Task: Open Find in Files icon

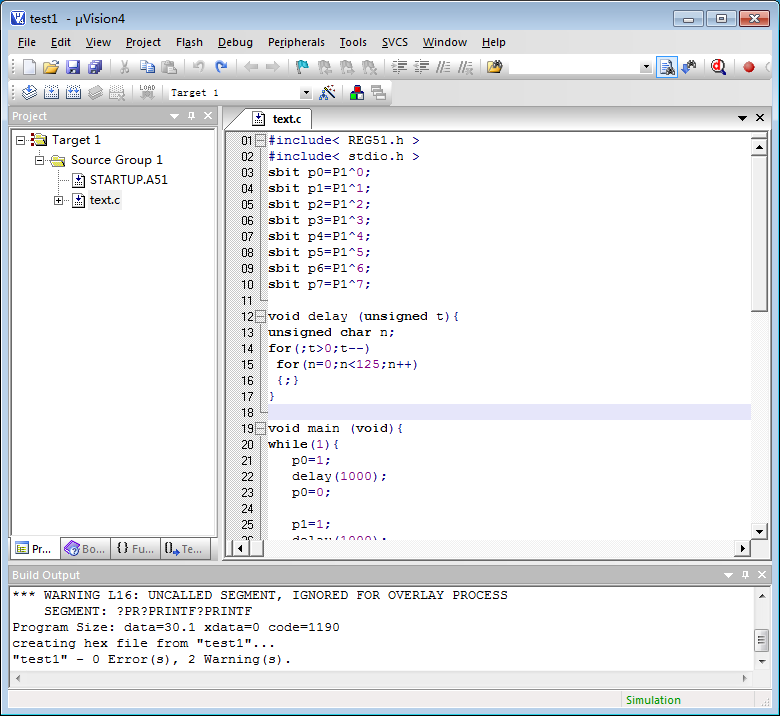Action: coord(494,67)
